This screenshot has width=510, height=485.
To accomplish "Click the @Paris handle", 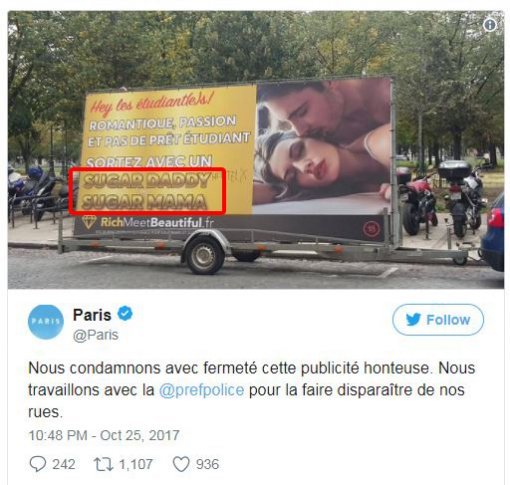I will 96,335.
